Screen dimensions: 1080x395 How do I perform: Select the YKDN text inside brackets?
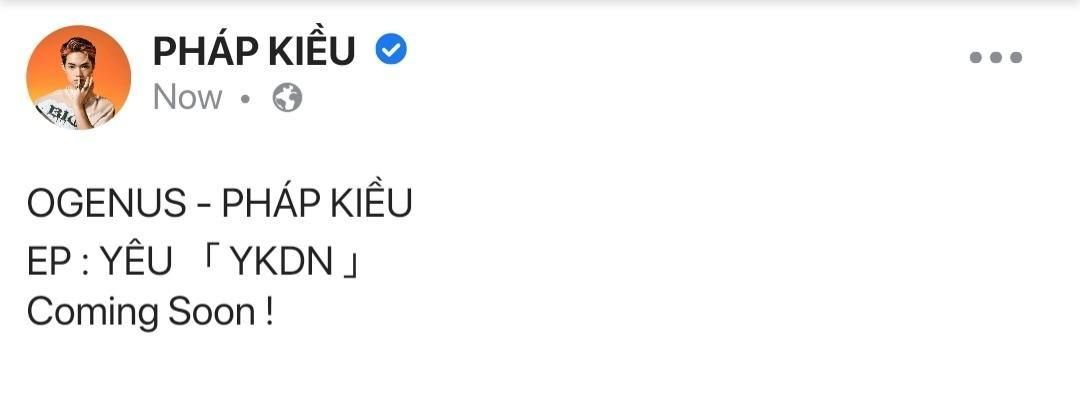(281, 263)
